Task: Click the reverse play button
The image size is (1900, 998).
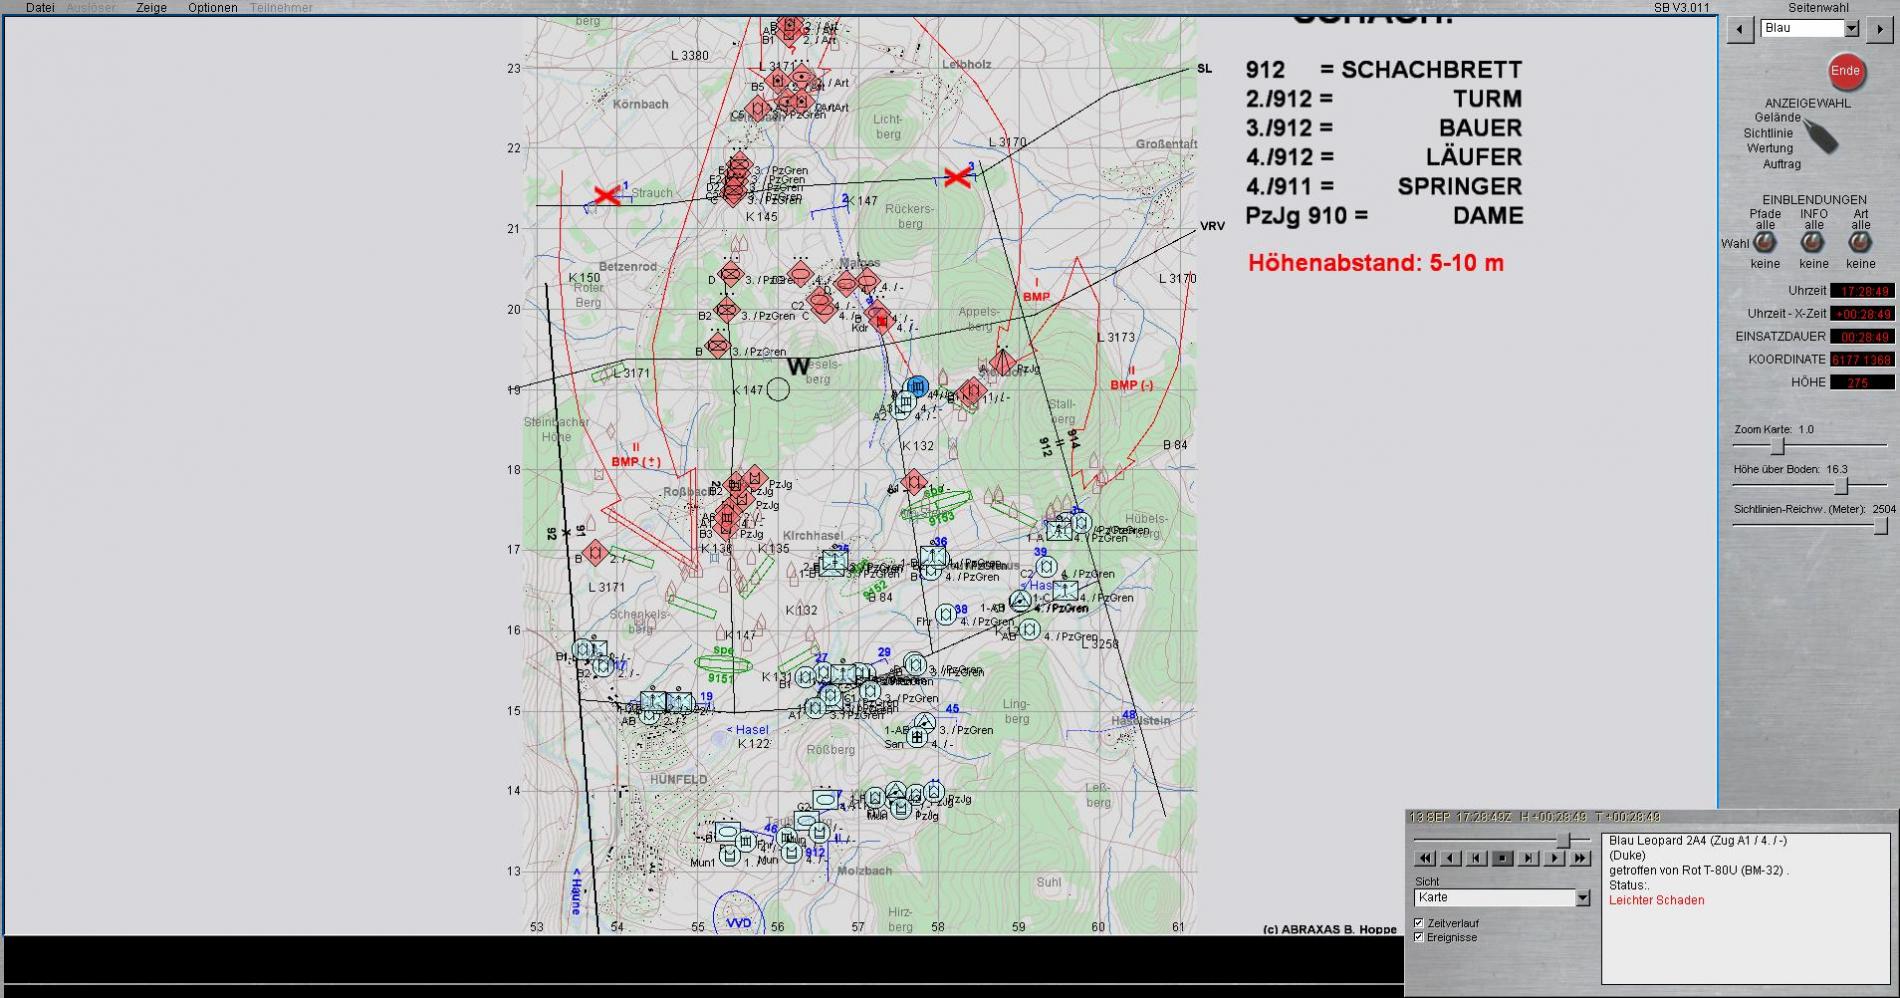Action: [1450, 858]
